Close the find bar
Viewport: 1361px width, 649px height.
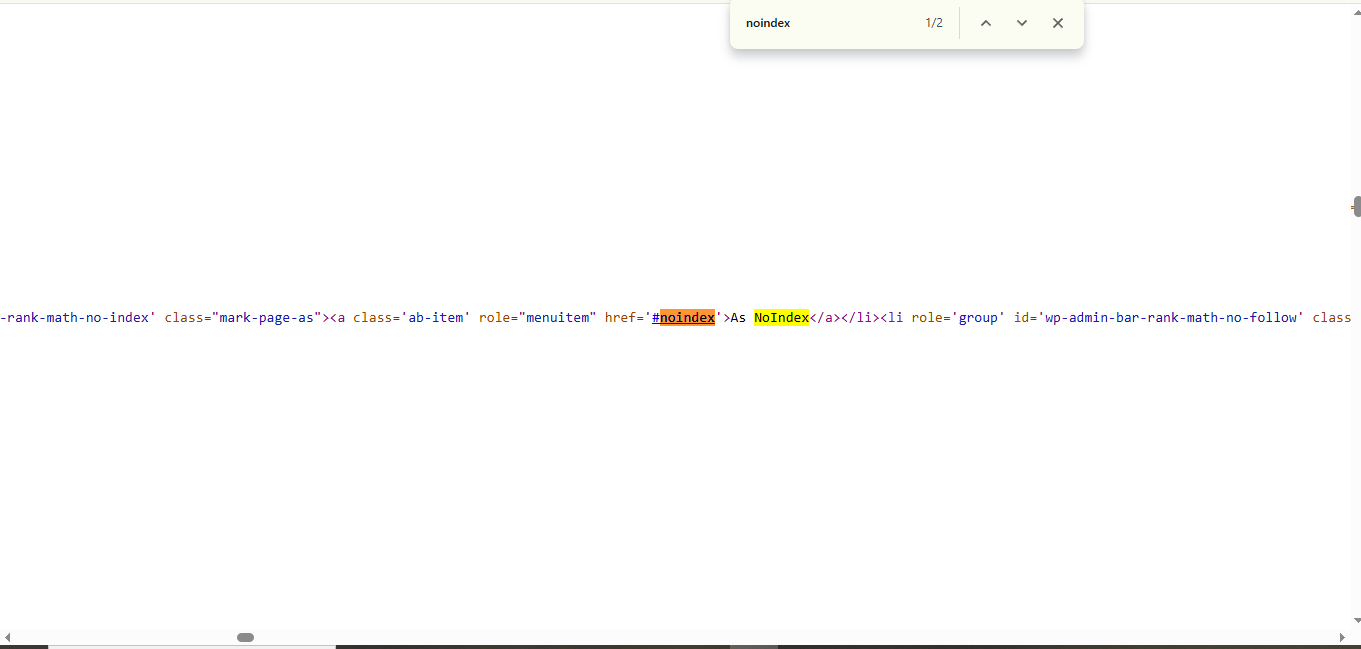[x=1058, y=23]
